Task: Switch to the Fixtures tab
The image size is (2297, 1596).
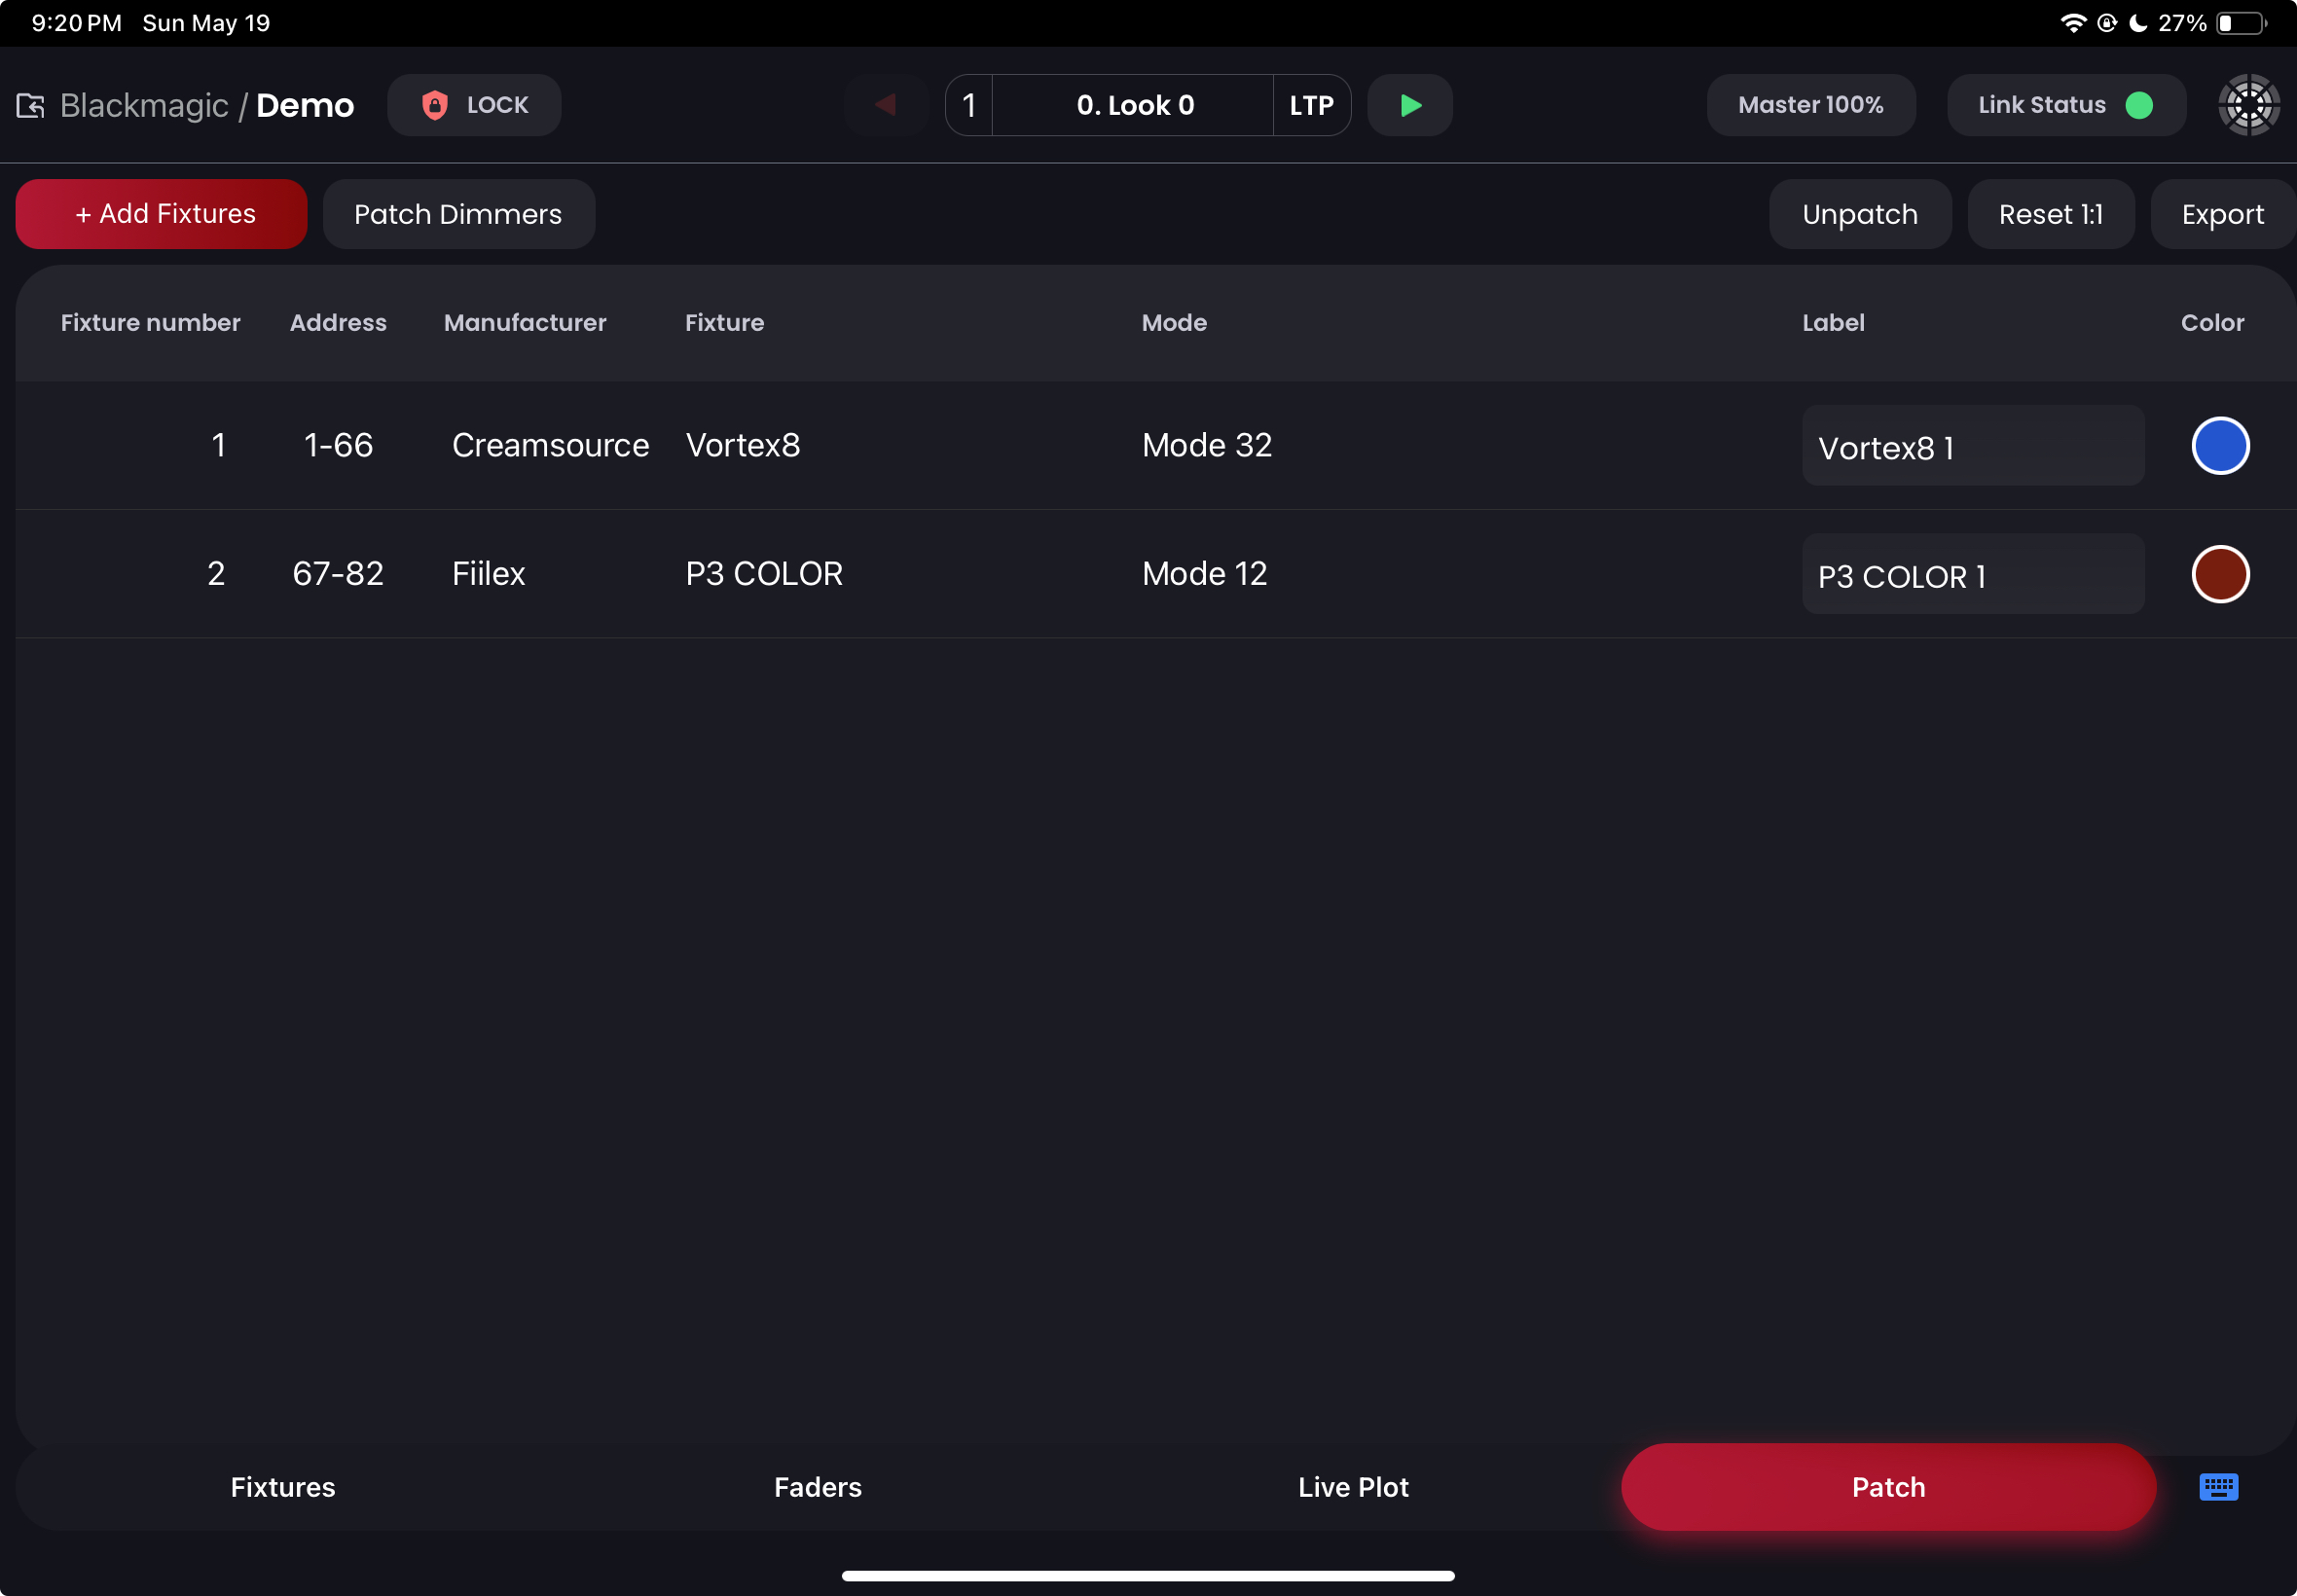Action: tap(283, 1486)
